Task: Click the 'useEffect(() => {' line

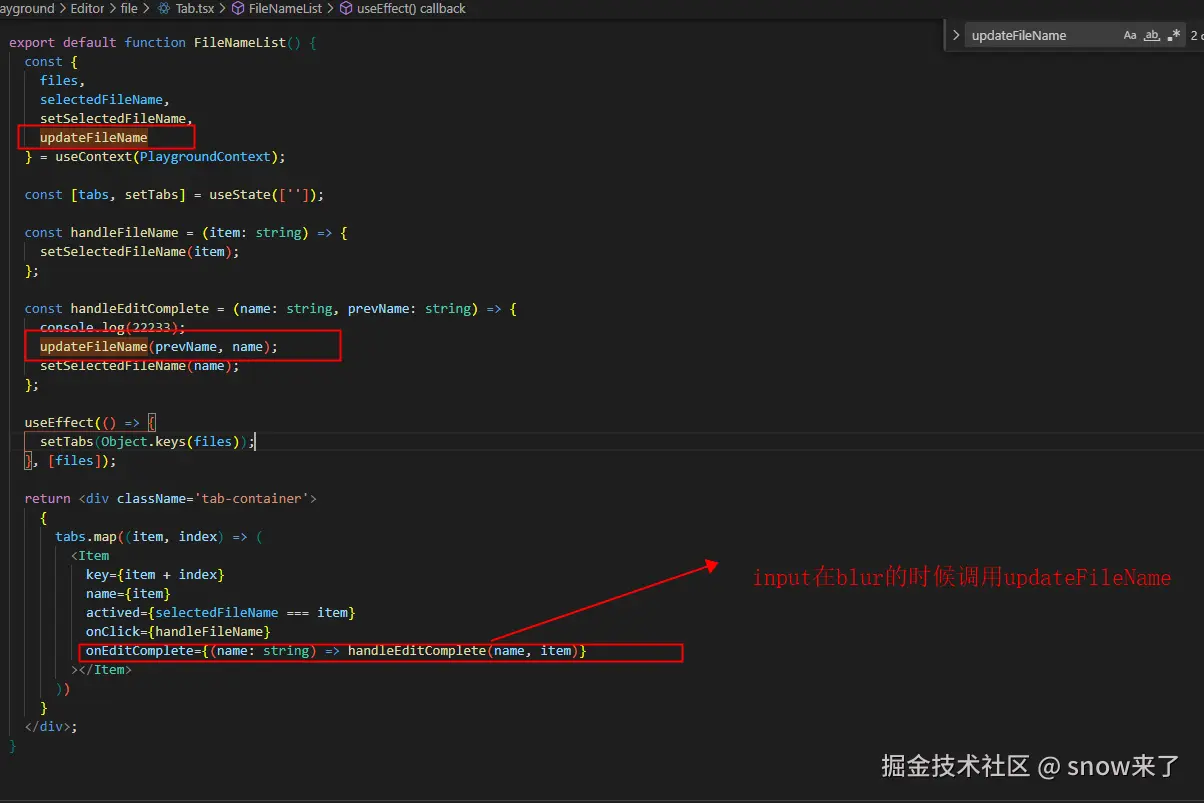Action: pos(90,422)
